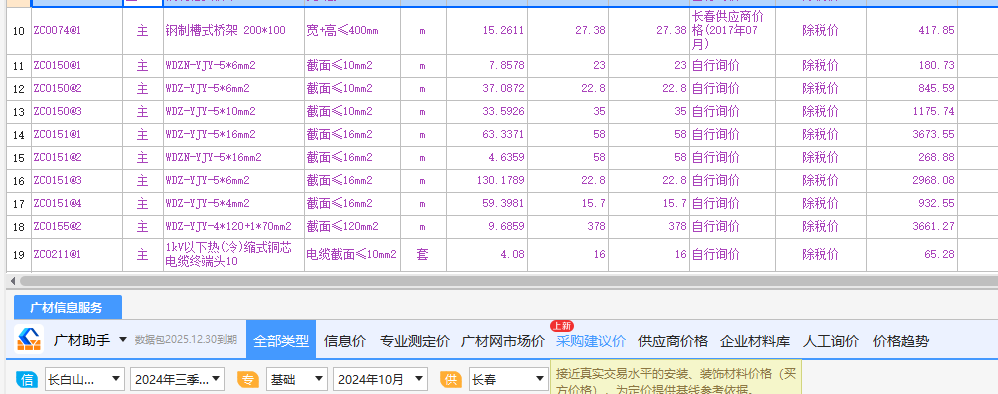Select the WDZ-YJY-5*4mm2 name cell
Screen dimensions: 998x394
coord(234,204)
